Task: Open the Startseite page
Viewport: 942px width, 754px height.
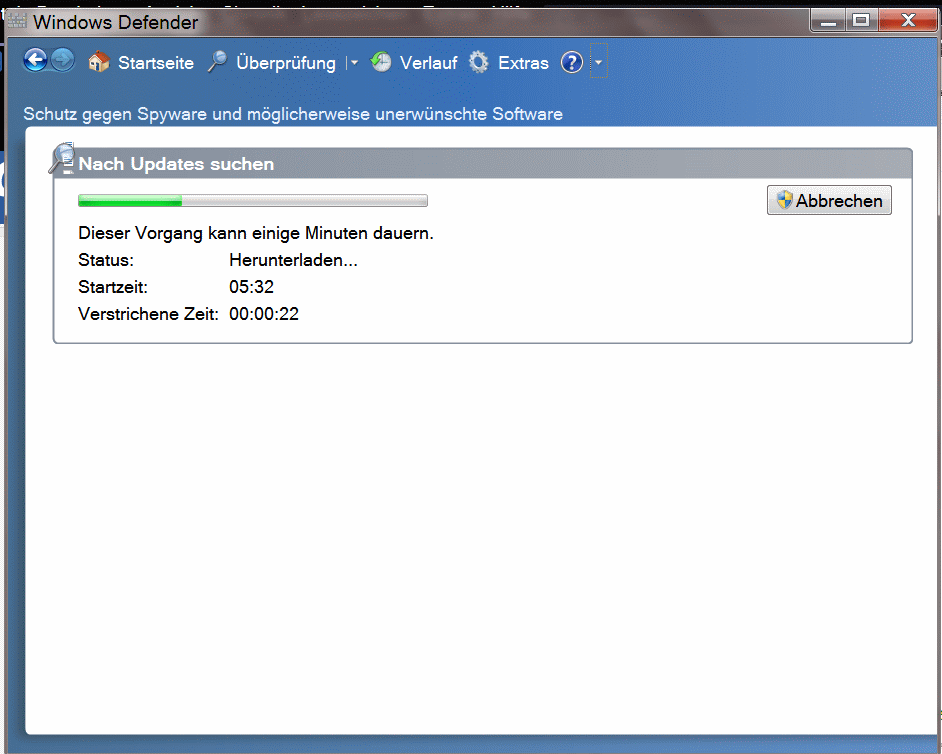Action: pyautogui.click(x=156, y=62)
